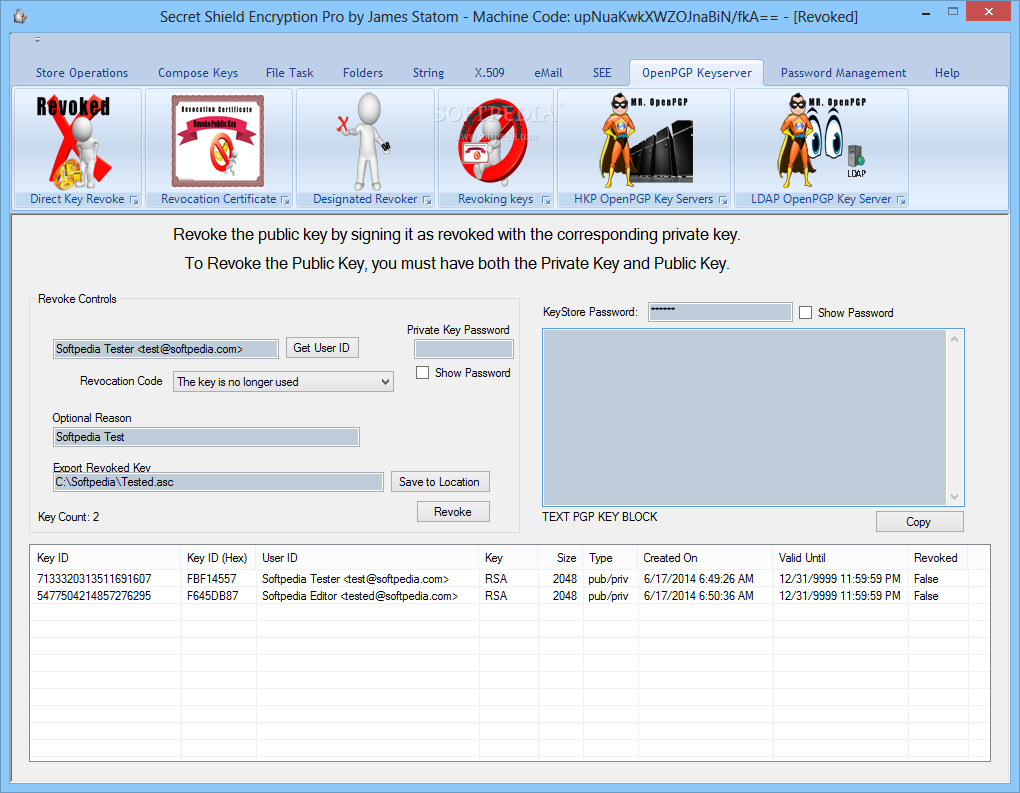Click the application icon in title bar
Viewport: 1020px width, 793px height.
[21, 16]
